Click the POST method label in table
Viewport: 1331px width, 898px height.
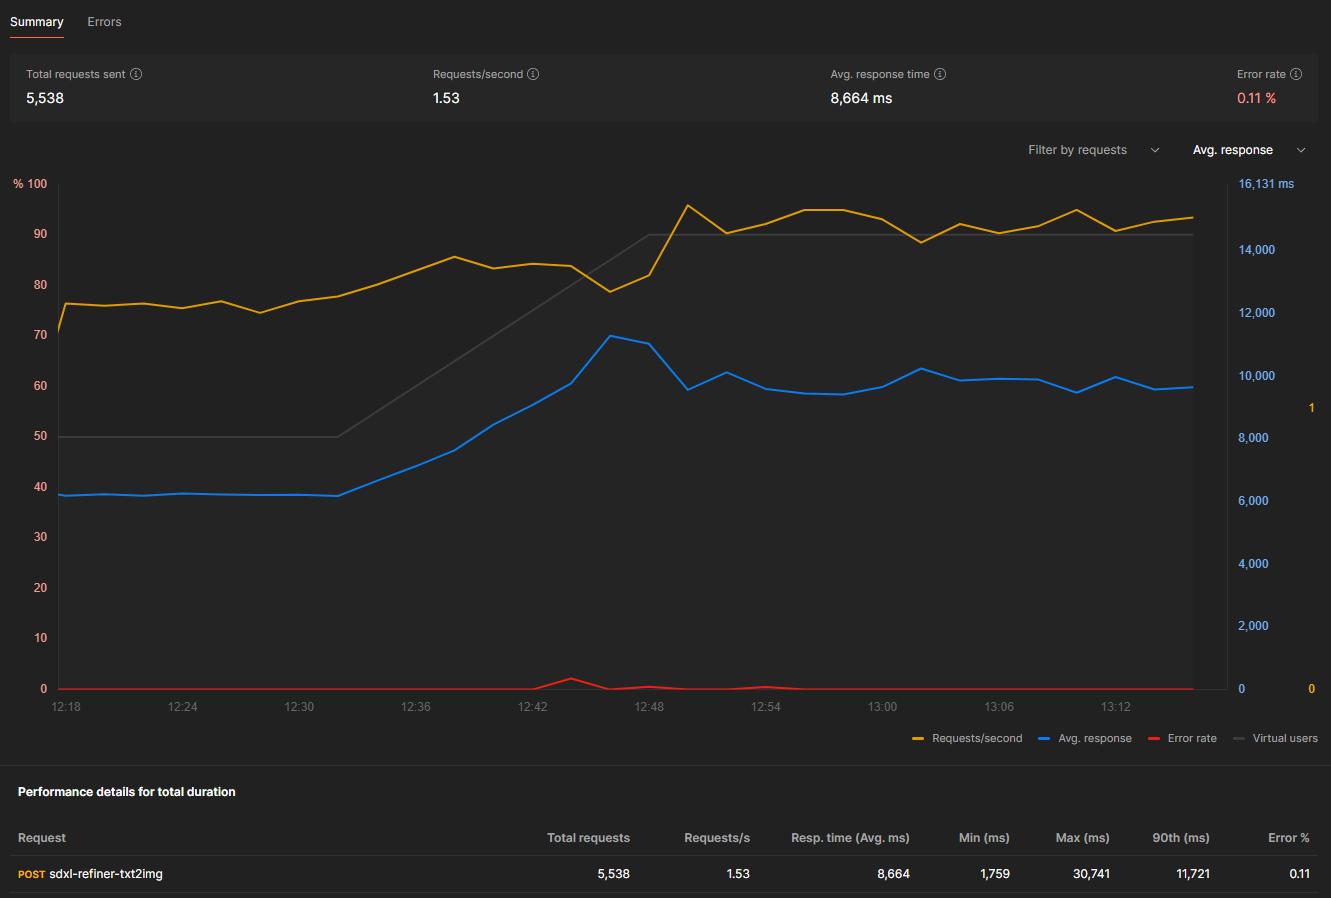pyautogui.click(x=32, y=874)
